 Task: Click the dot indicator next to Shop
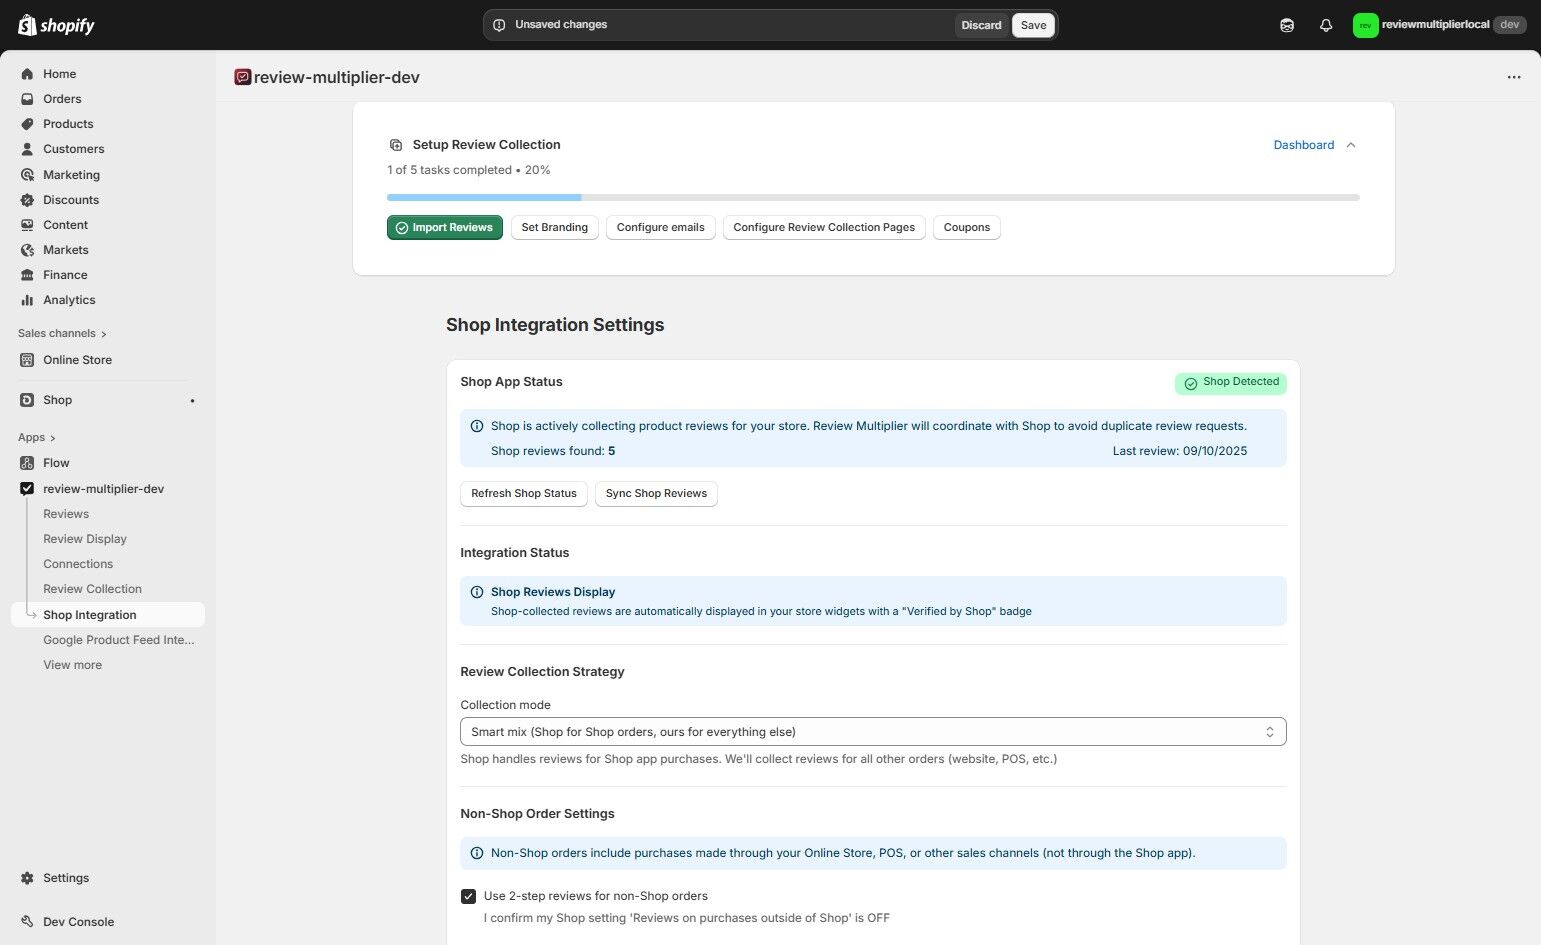click(192, 401)
